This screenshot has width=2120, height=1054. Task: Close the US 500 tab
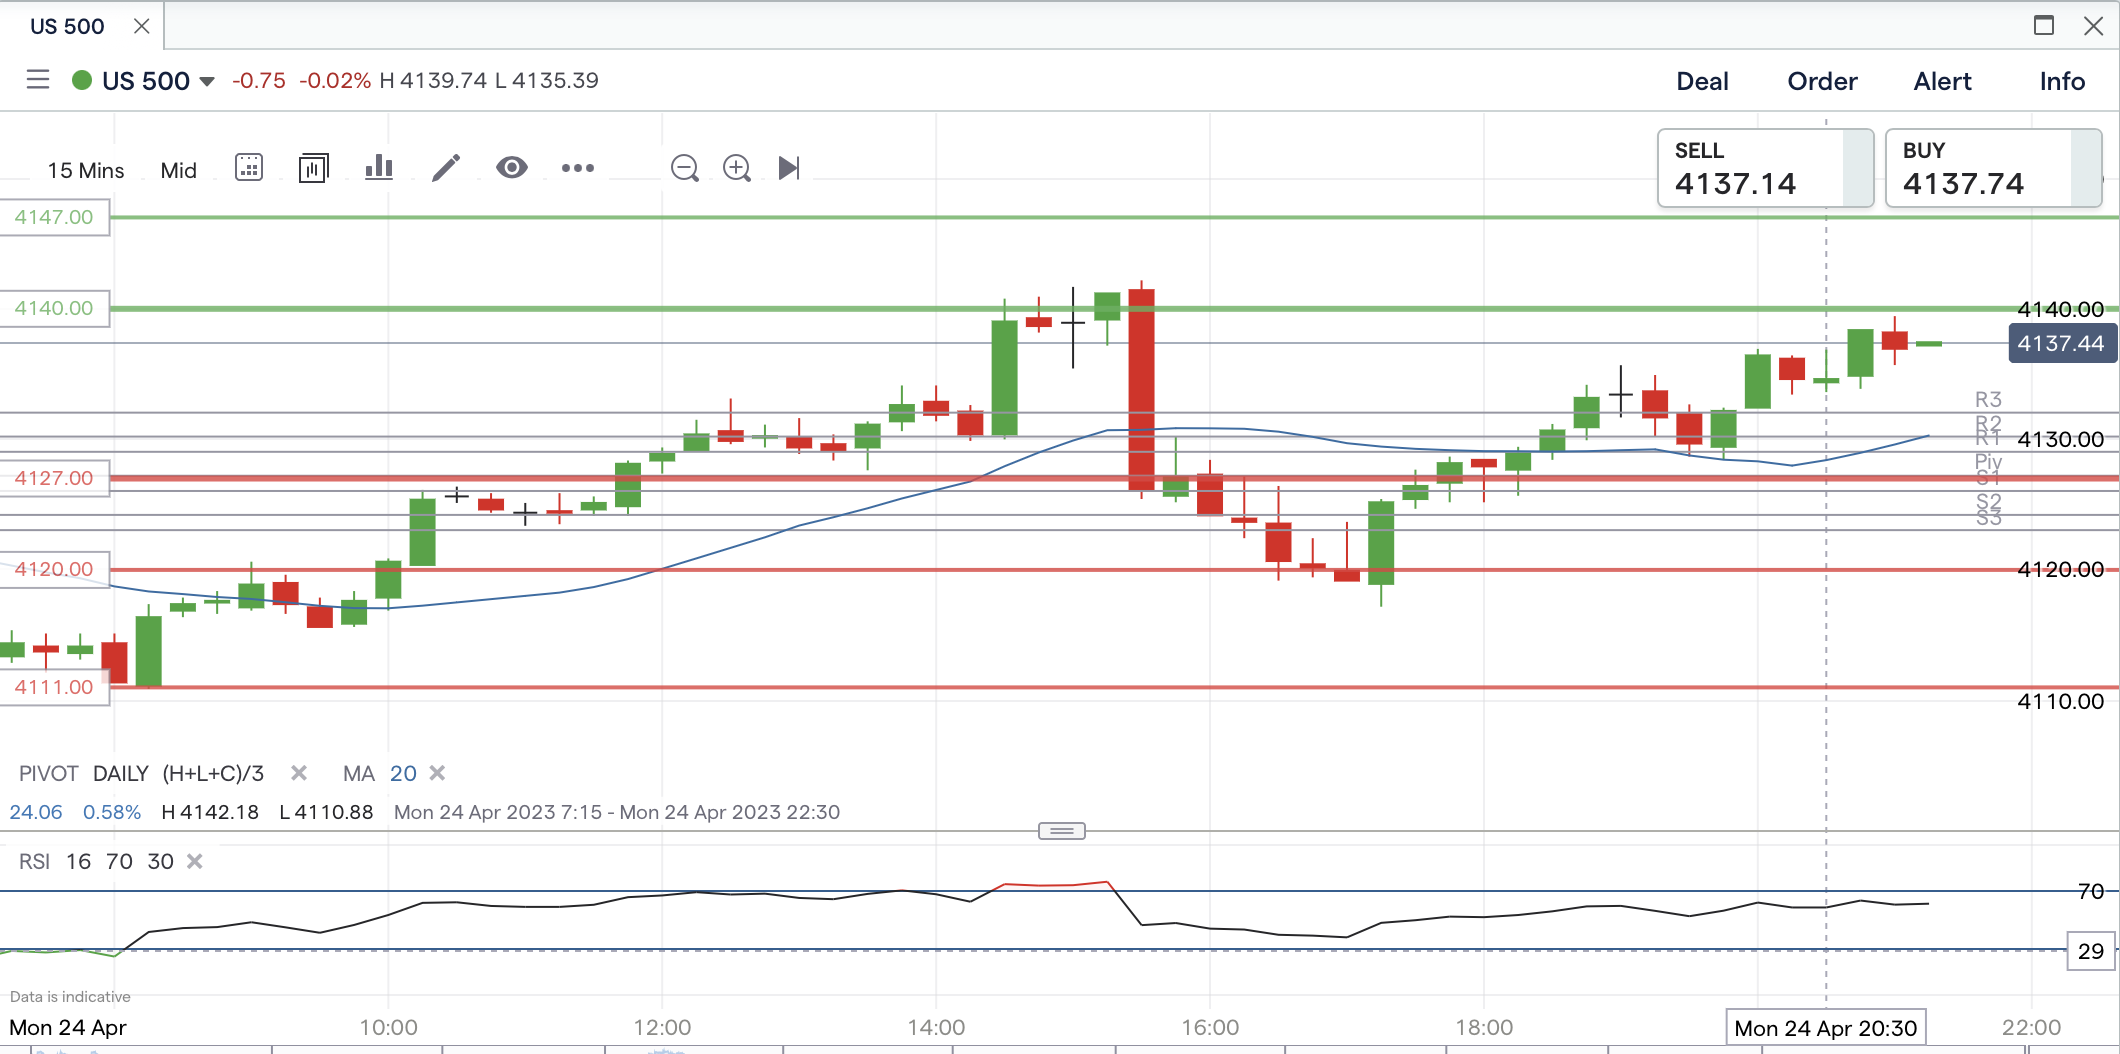142,26
